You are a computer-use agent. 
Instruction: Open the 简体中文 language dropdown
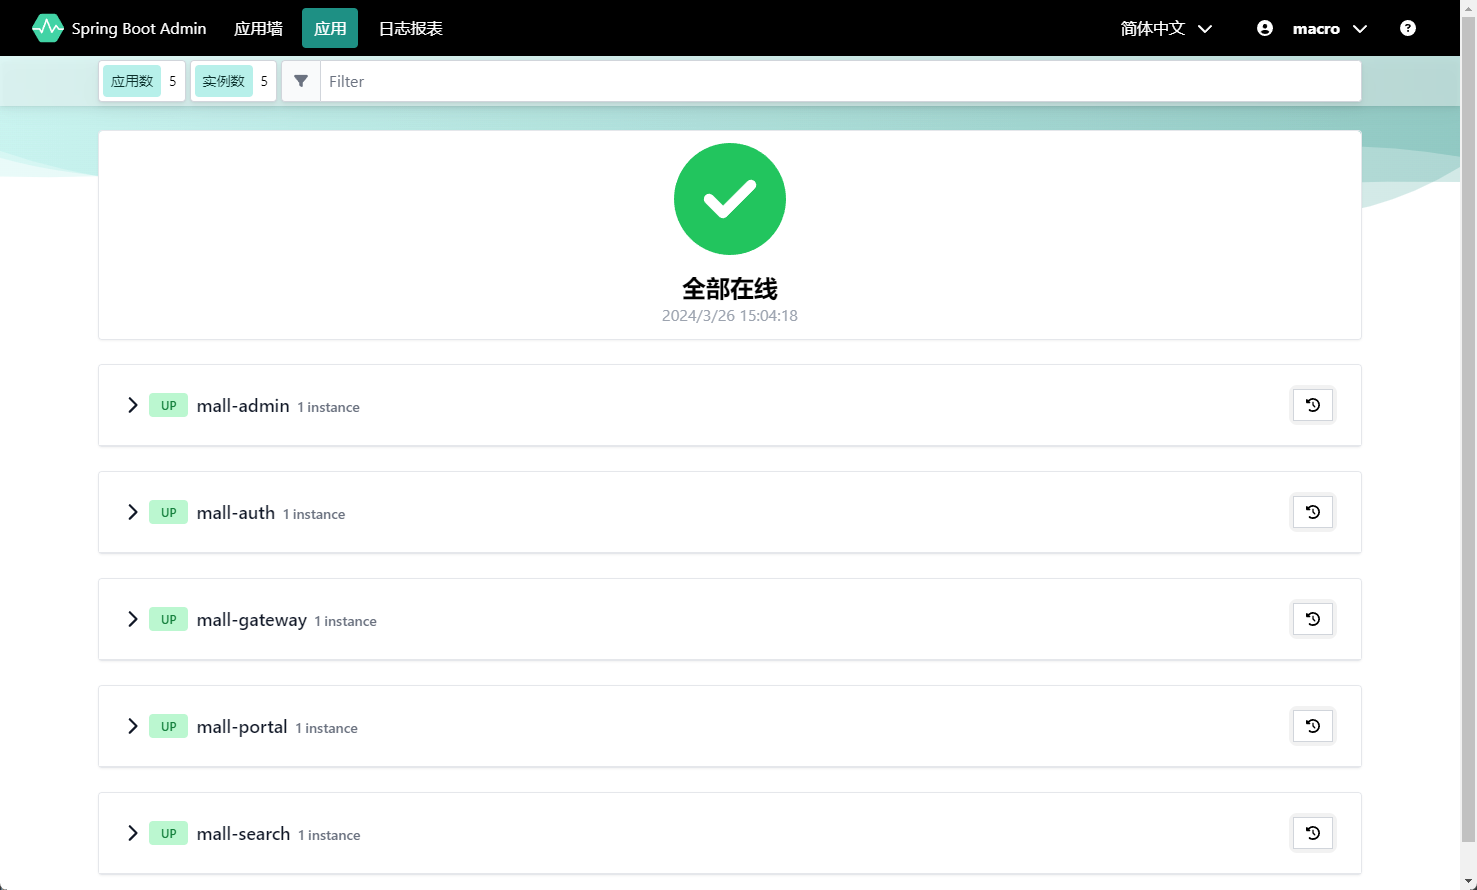point(1166,28)
